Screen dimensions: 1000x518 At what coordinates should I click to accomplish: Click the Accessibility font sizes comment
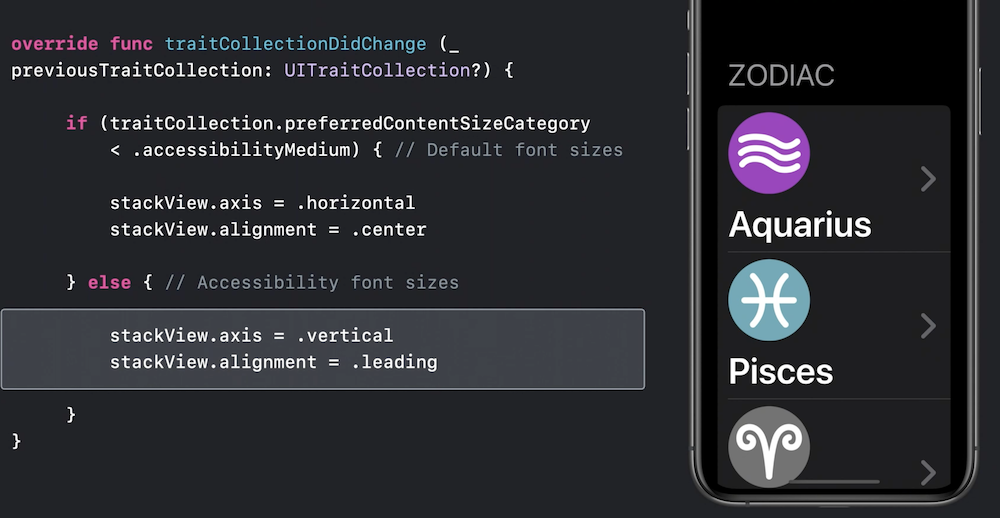(x=312, y=283)
